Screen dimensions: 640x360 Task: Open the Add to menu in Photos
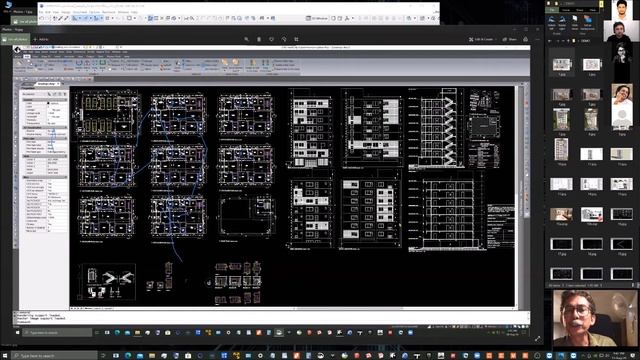pos(41,39)
